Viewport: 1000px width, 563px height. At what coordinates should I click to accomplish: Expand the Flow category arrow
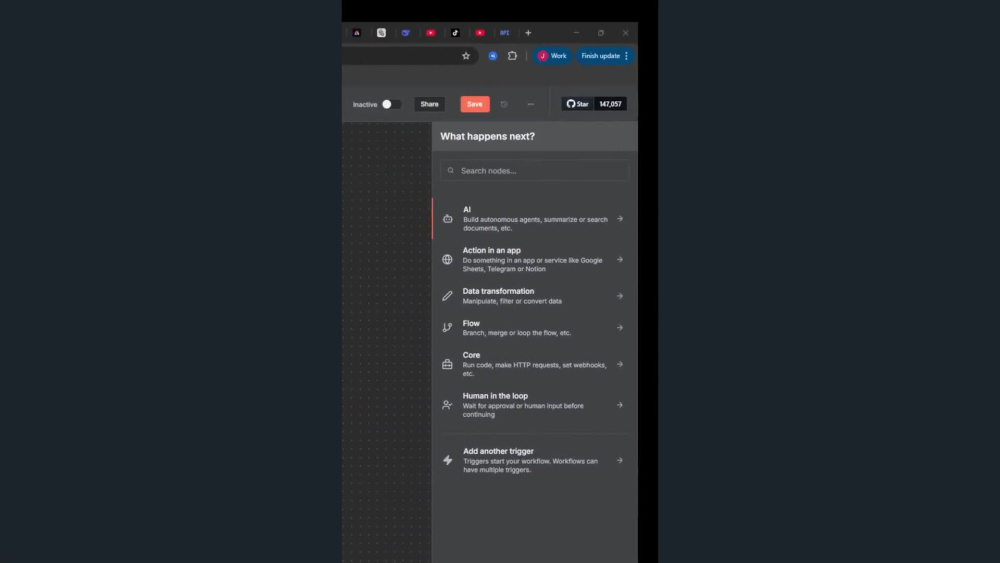[x=620, y=328]
